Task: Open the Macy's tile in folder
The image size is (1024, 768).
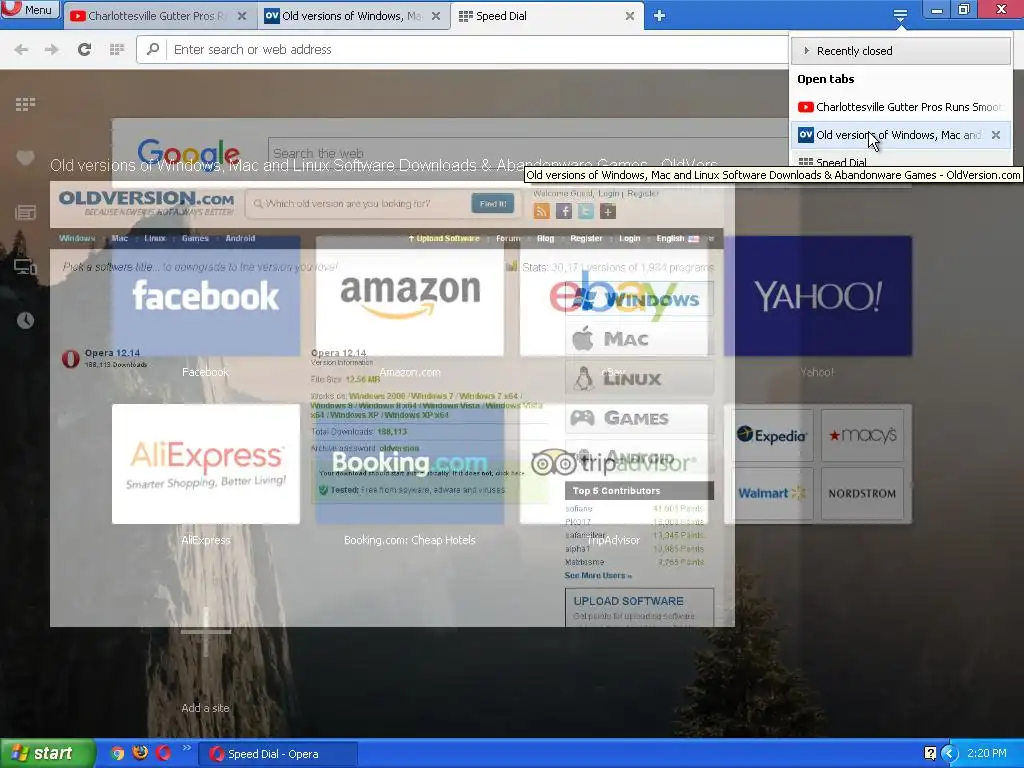Action: [862, 435]
